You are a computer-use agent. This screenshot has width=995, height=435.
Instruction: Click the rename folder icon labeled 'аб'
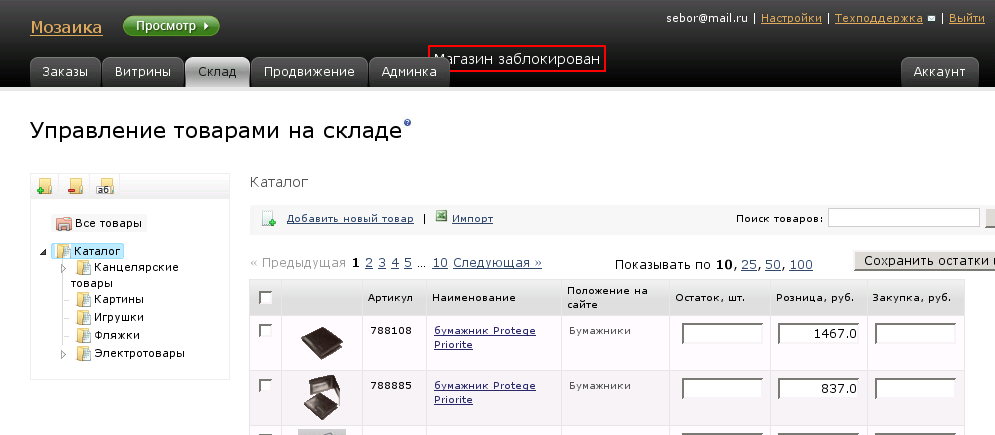105,186
